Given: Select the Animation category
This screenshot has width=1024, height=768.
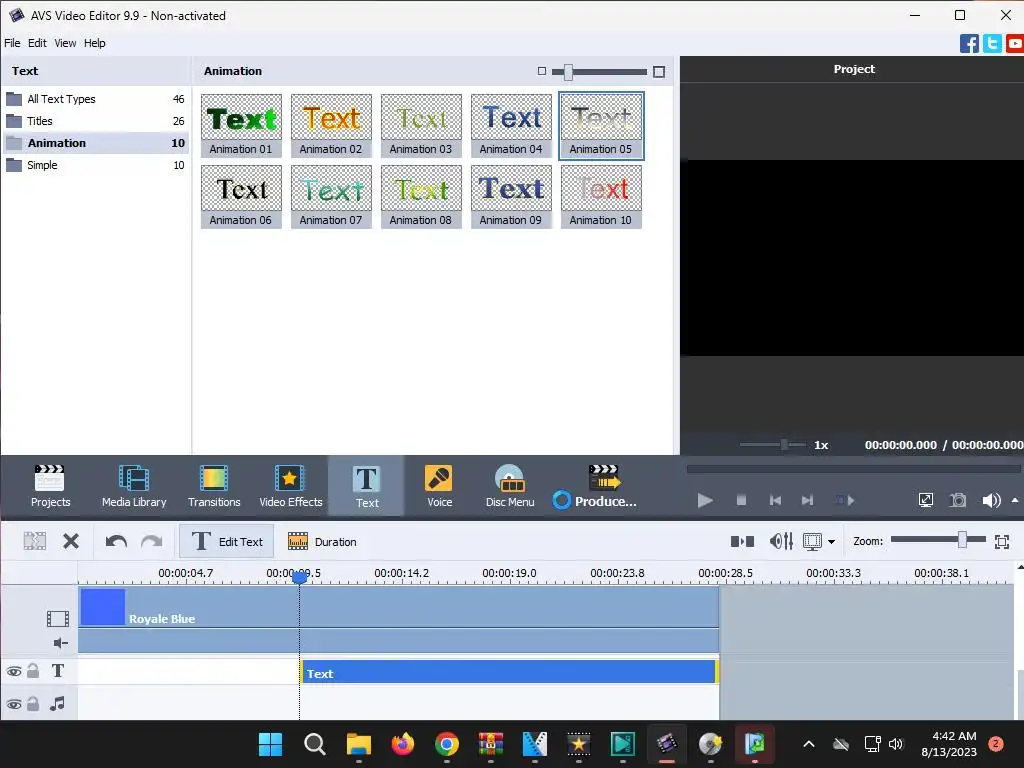Looking at the screenshot, I should (95, 143).
